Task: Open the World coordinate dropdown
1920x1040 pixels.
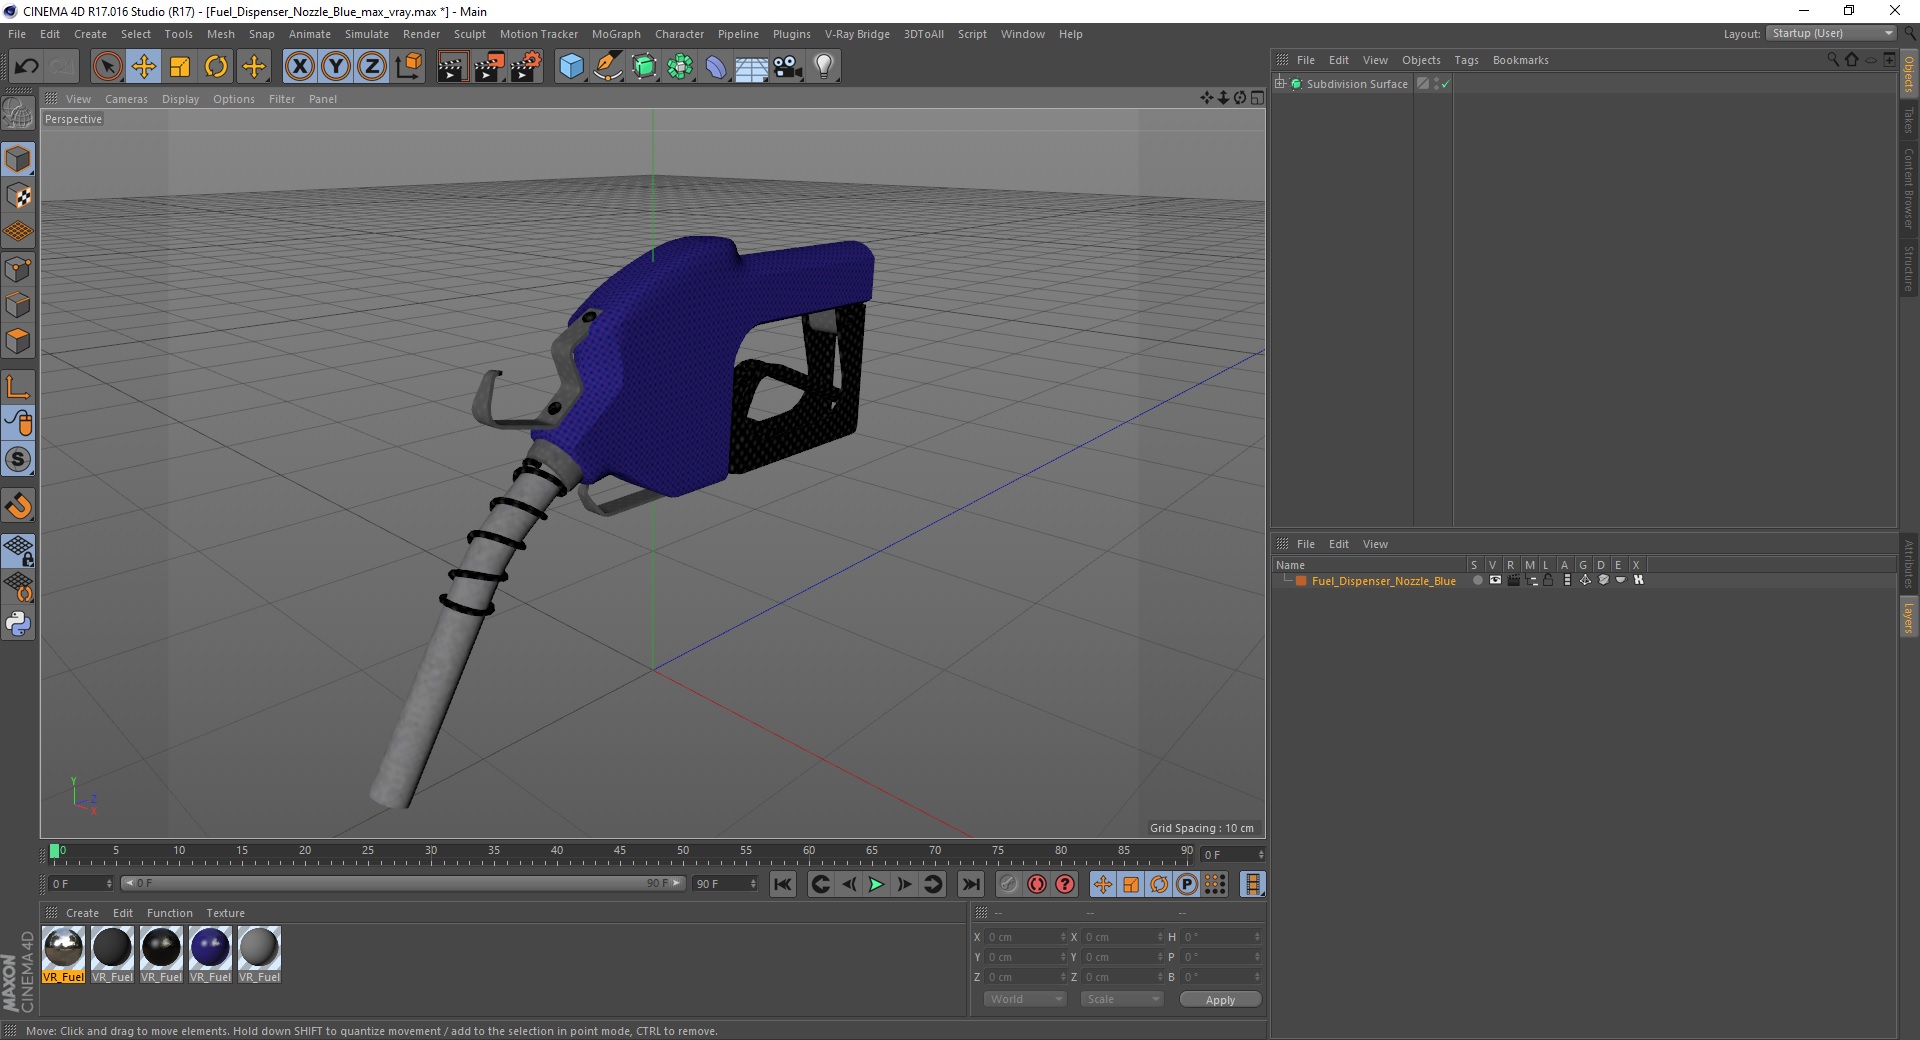Action: [1025, 999]
